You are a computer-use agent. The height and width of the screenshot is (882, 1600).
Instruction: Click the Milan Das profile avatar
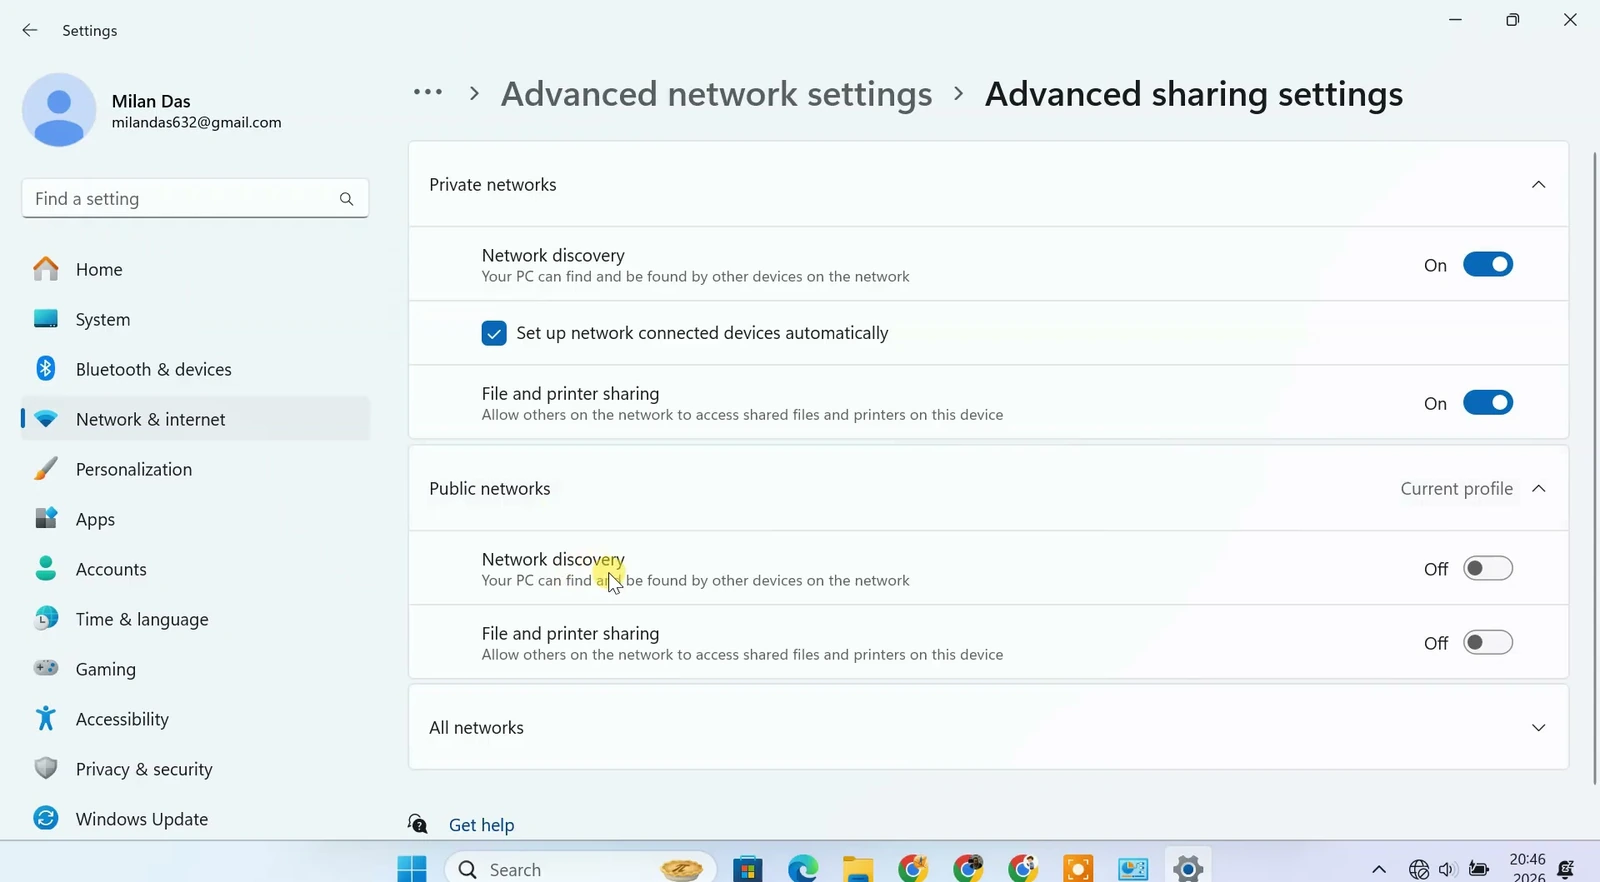tap(59, 110)
